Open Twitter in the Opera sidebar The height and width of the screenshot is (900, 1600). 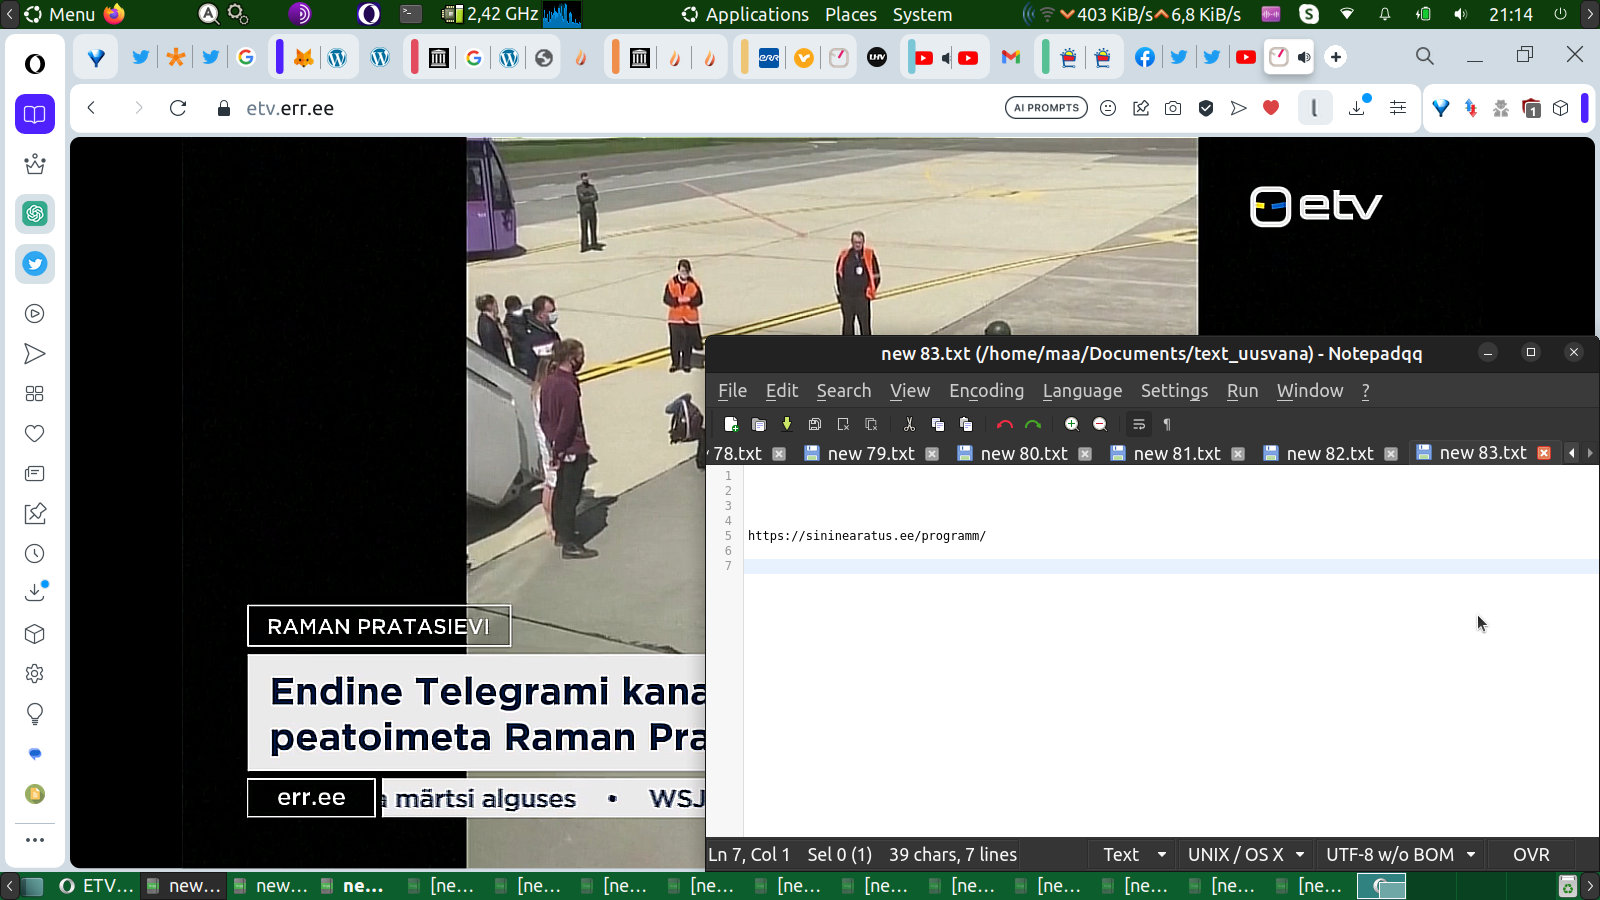click(x=35, y=264)
